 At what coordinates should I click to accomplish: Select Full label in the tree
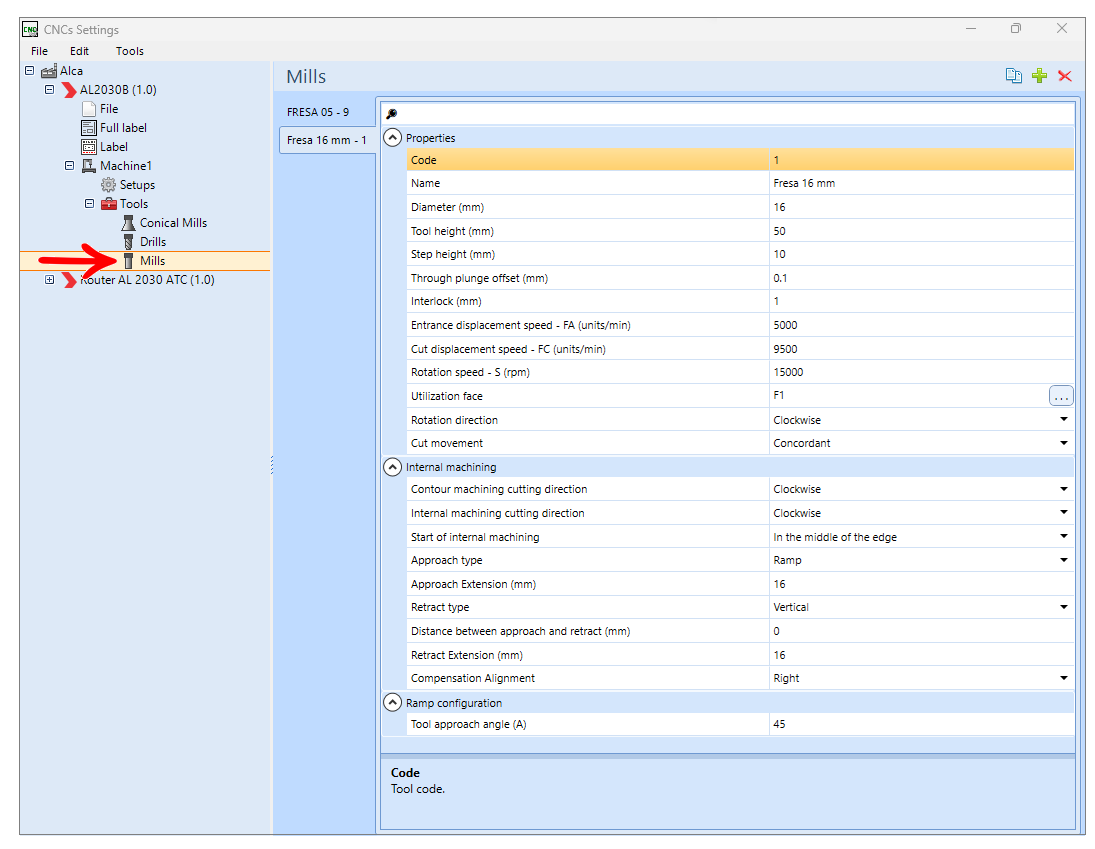(123, 128)
